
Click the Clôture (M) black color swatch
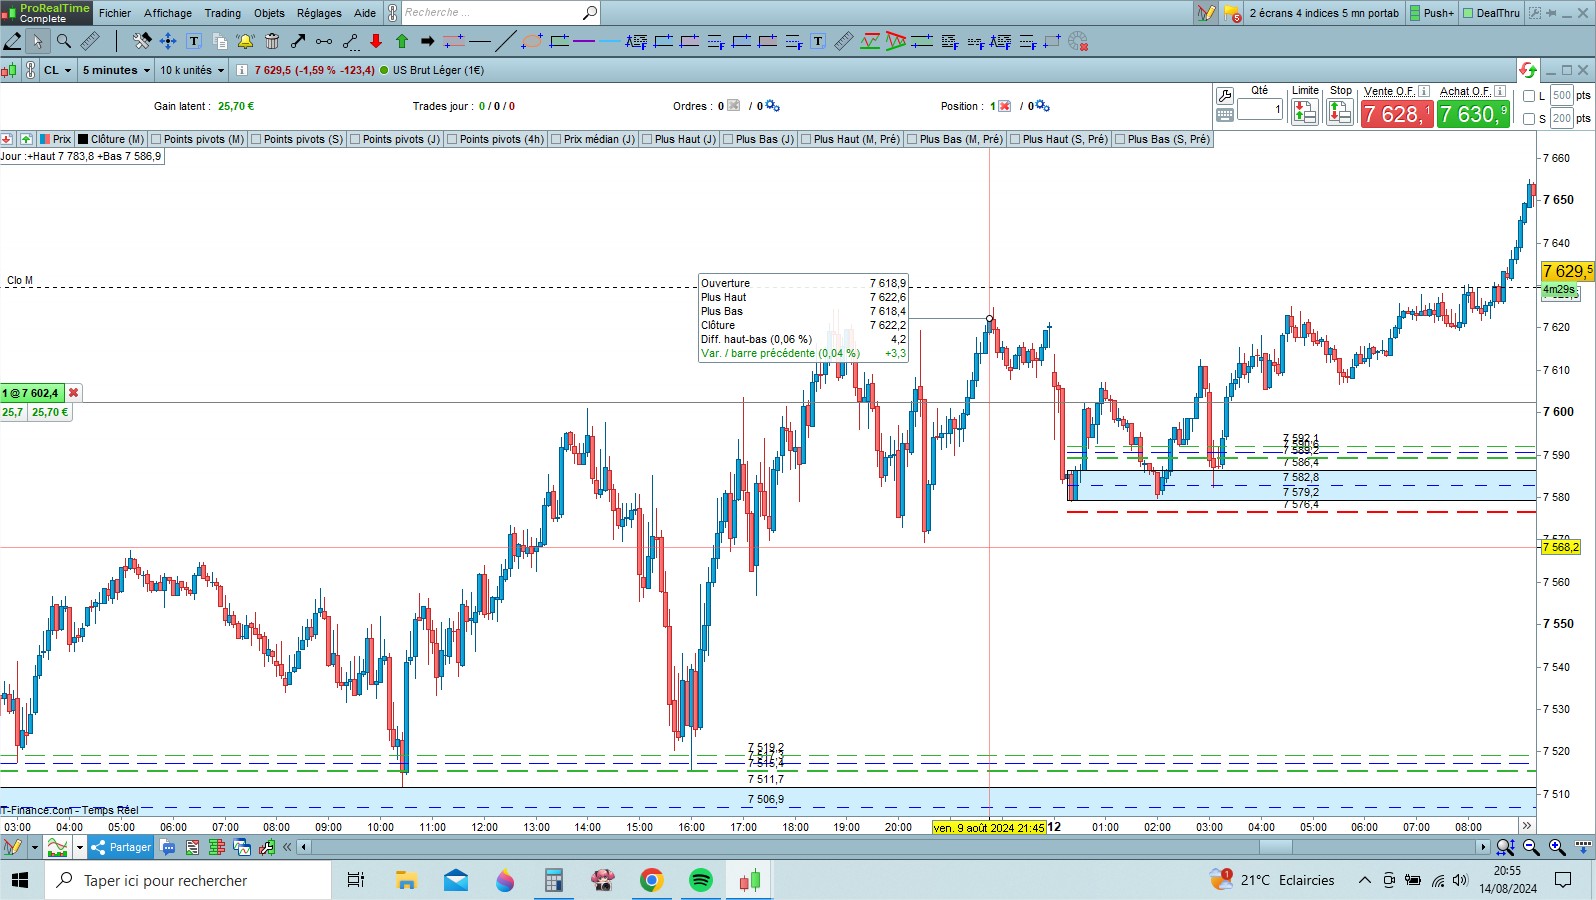coord(84,139)
